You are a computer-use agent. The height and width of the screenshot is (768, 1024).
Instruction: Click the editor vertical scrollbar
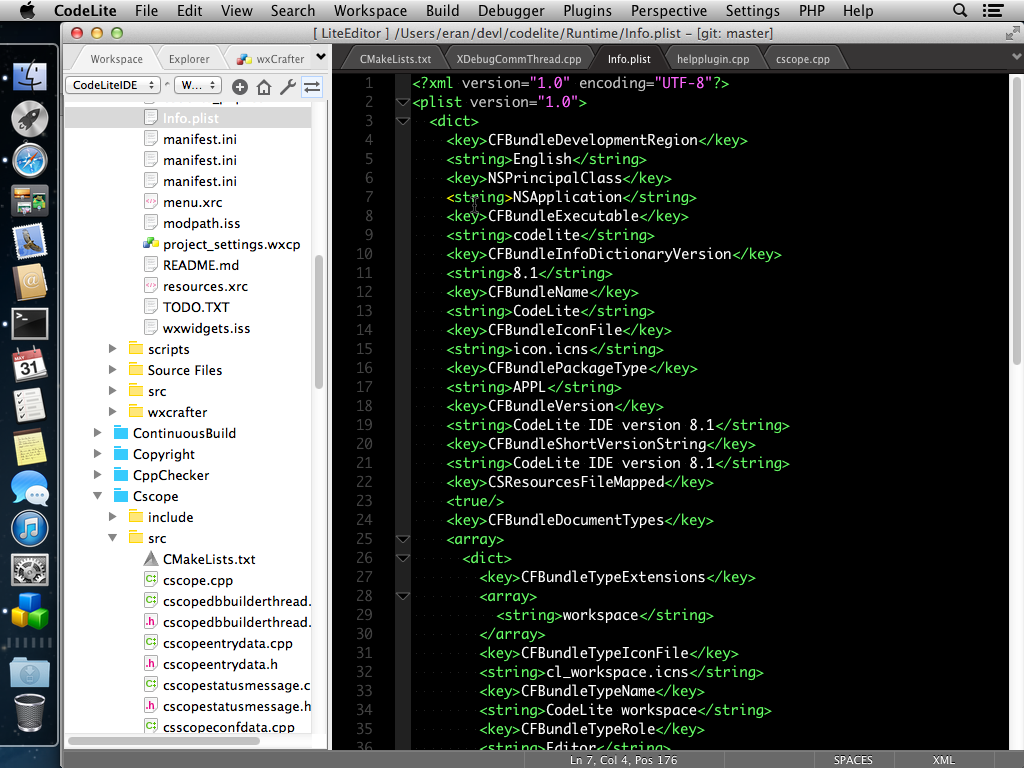tap(1016, 221)
